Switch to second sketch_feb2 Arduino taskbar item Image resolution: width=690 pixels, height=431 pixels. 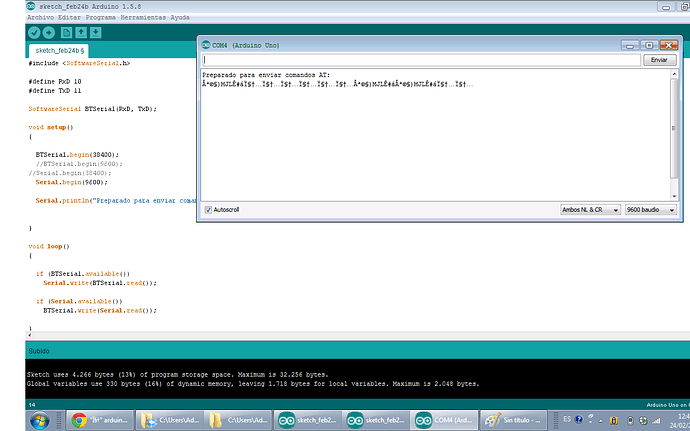coord(375,420)
